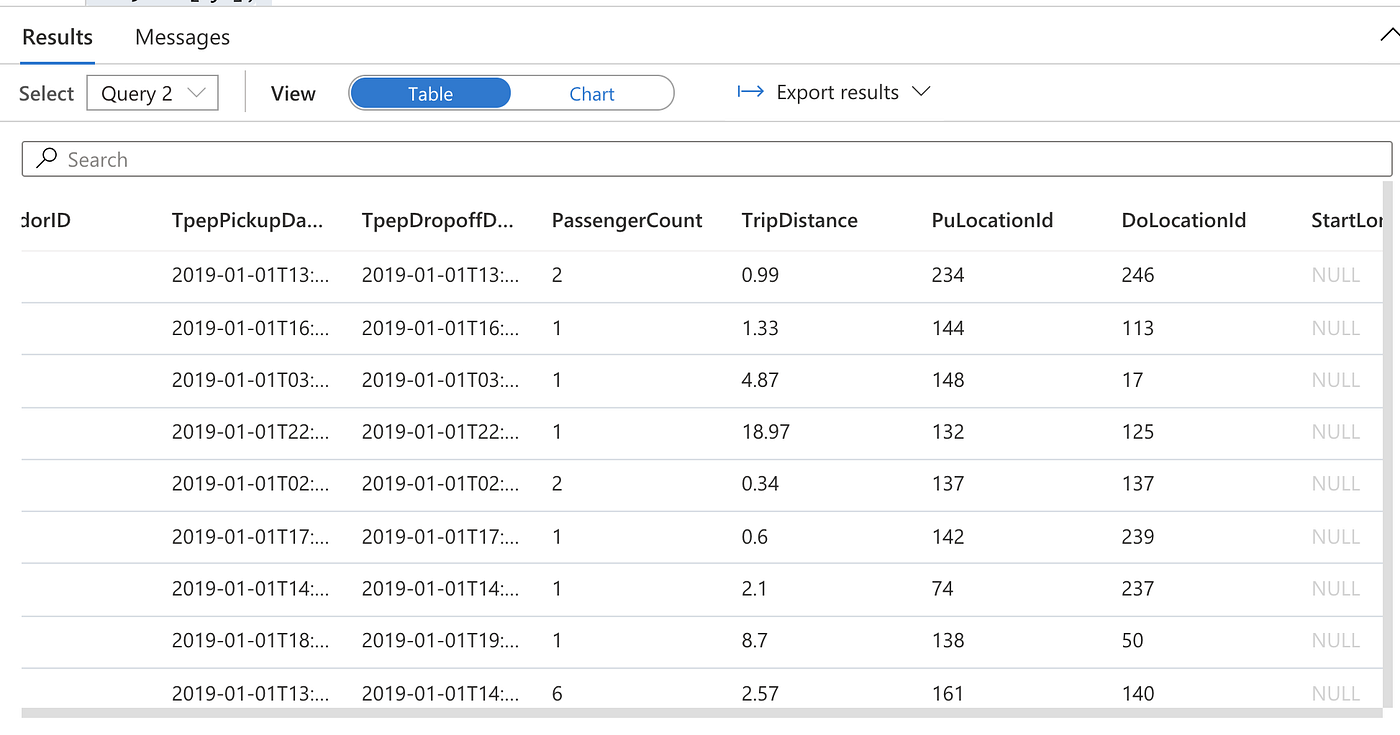Select the Table view toggle
This screenshot has width=1400, height=735.
pyautogui.click(x=430, y=93)
